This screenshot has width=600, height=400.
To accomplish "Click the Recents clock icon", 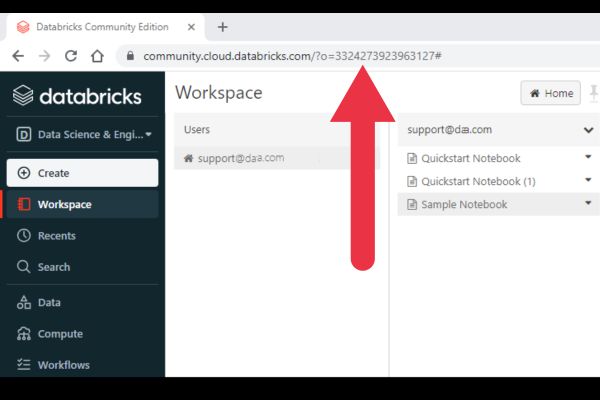I will coord(24,235).
